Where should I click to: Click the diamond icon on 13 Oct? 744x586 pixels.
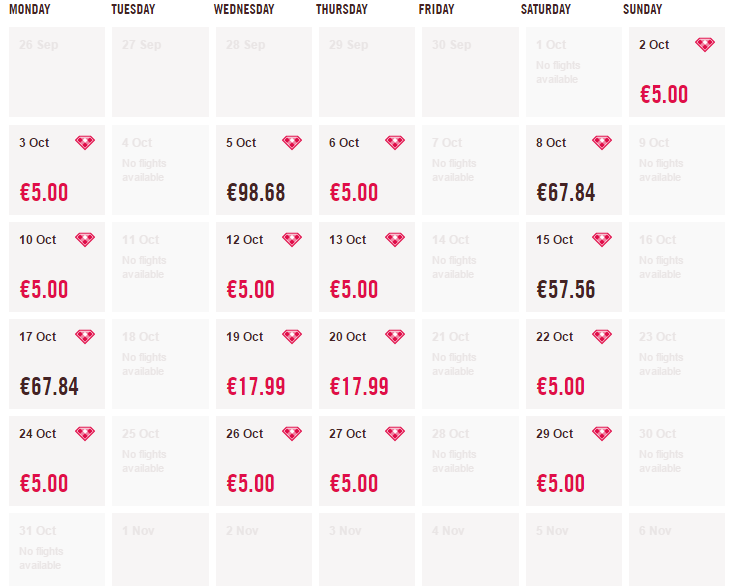(x=395, y=240)
